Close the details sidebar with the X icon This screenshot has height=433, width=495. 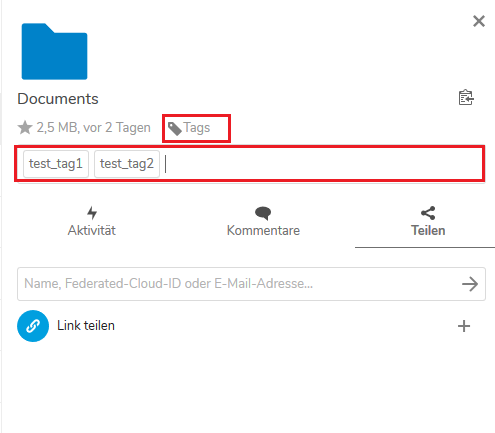[479, 21]
